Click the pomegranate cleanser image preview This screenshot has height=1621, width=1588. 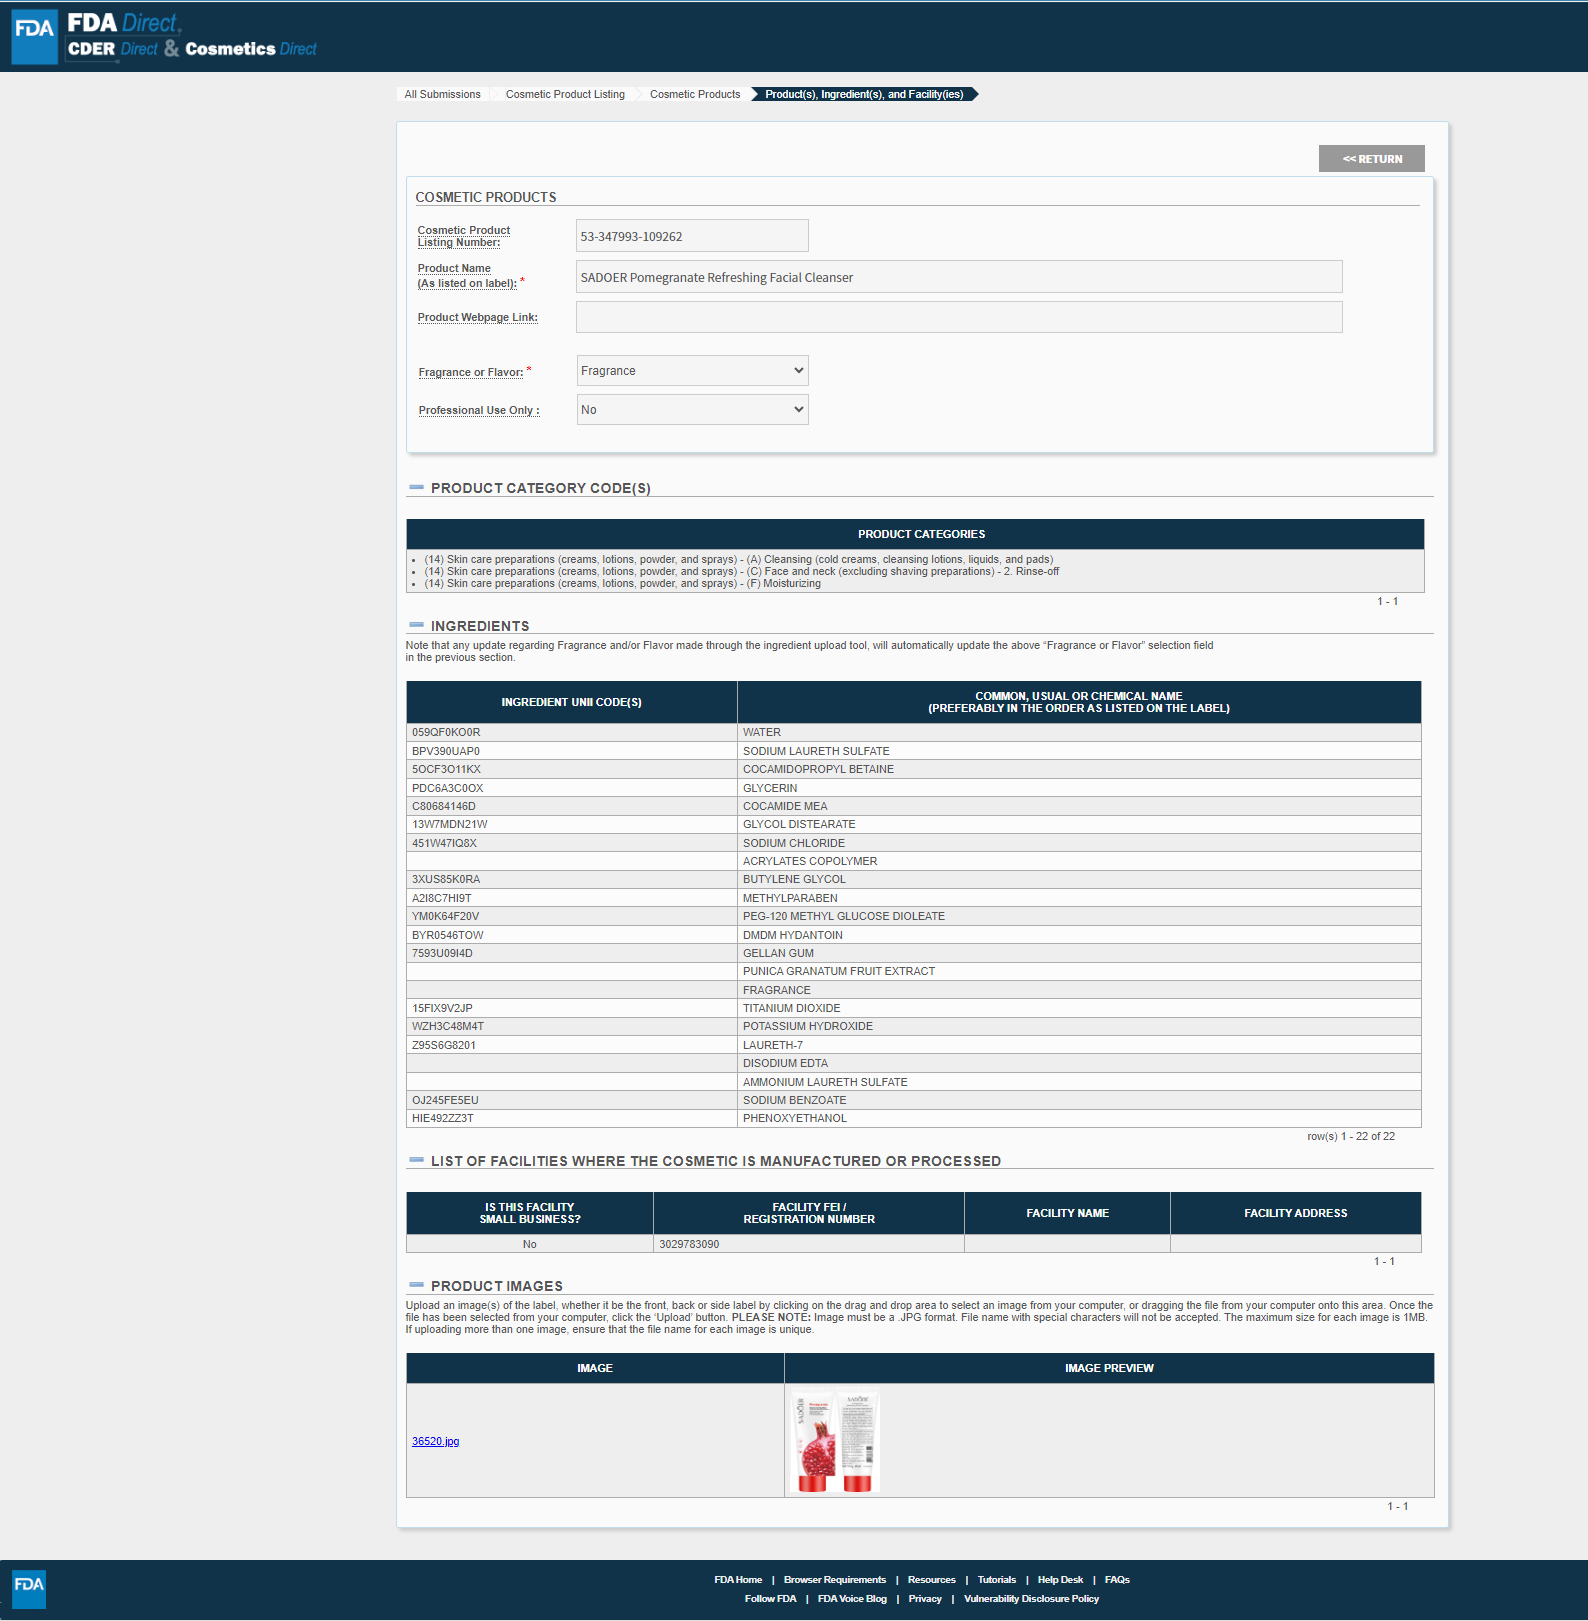tap(835, 1441)
